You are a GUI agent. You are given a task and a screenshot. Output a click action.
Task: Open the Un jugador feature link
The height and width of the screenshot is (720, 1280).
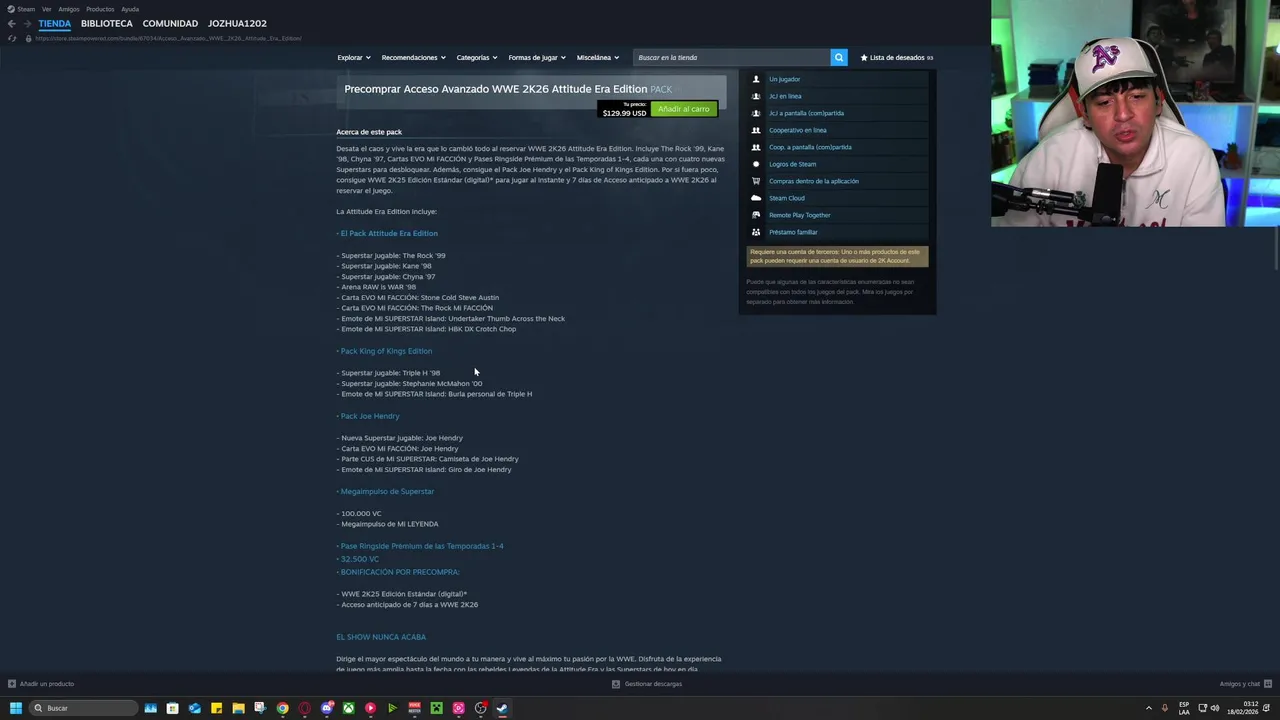click(x=784, y=79)
